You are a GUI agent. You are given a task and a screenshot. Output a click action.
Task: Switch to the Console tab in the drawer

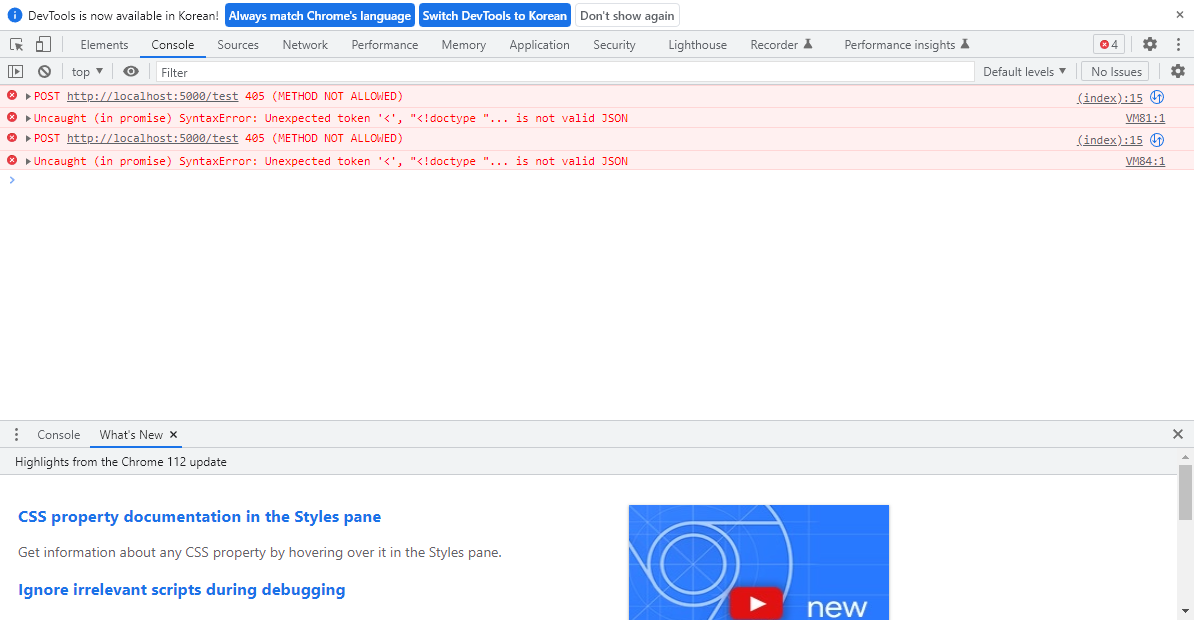coord(59,435)
